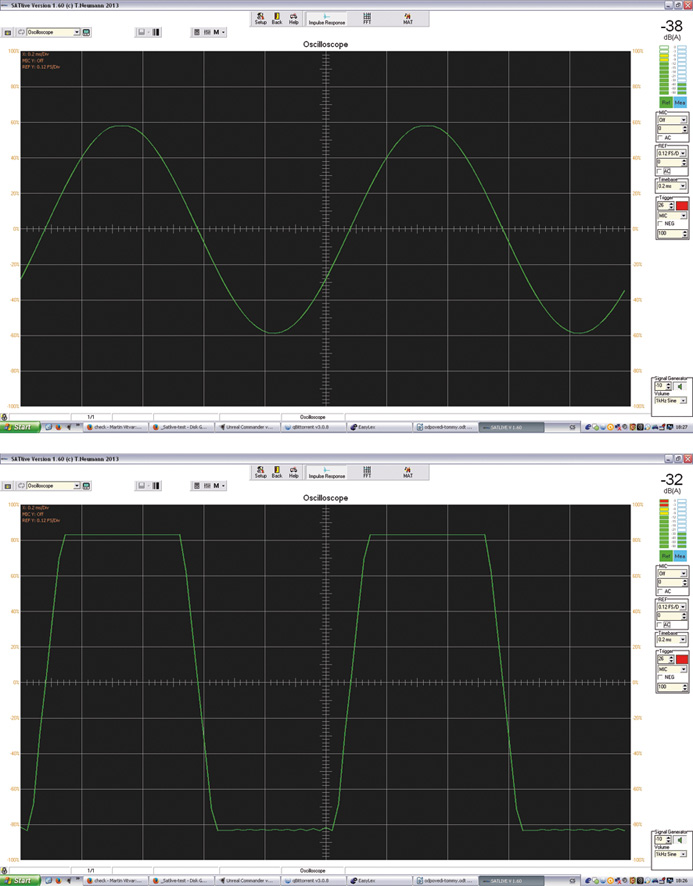This screenshot has width=693, height=886.
Task: Click '_Satlive-test' Firefox button in 18:27 taskbar
Action: pos(183,427)
